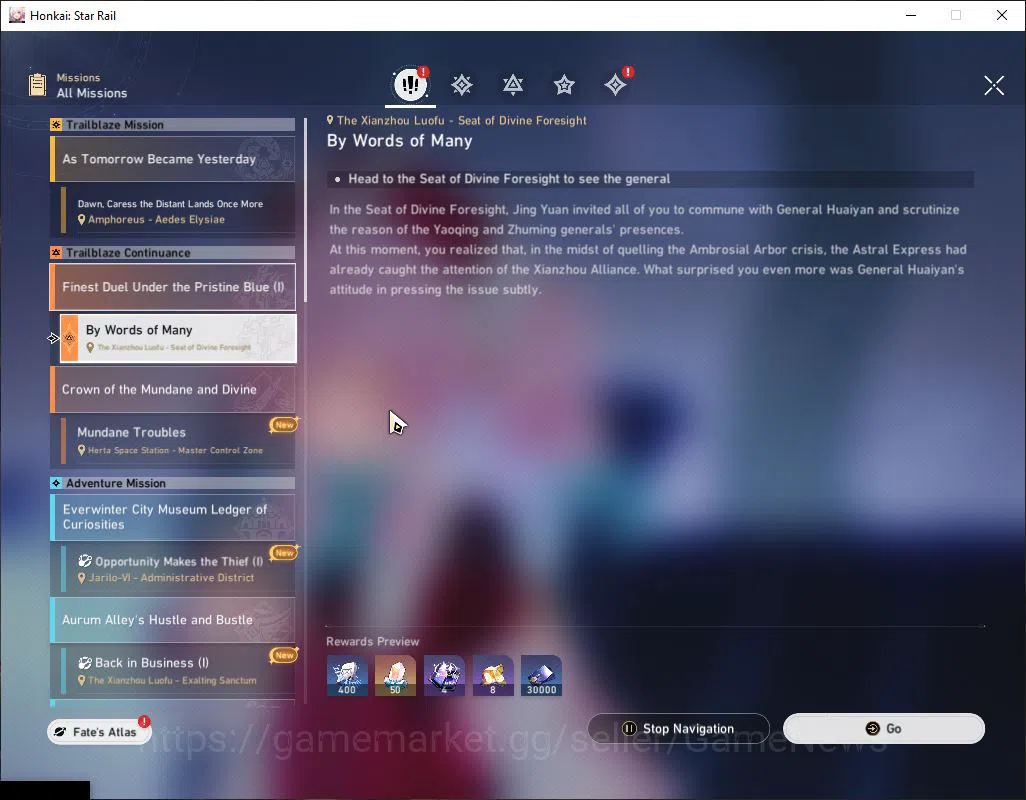The width and height of the screenshot is (1026, 800).
Task: View the 30000 Credits reward
Action: coord(541,676)
